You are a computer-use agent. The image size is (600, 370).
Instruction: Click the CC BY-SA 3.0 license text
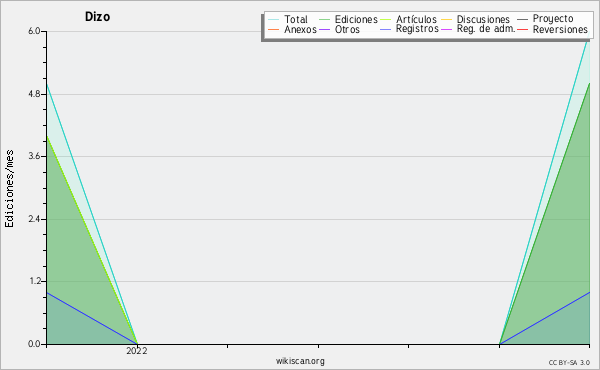coord(569,363)
